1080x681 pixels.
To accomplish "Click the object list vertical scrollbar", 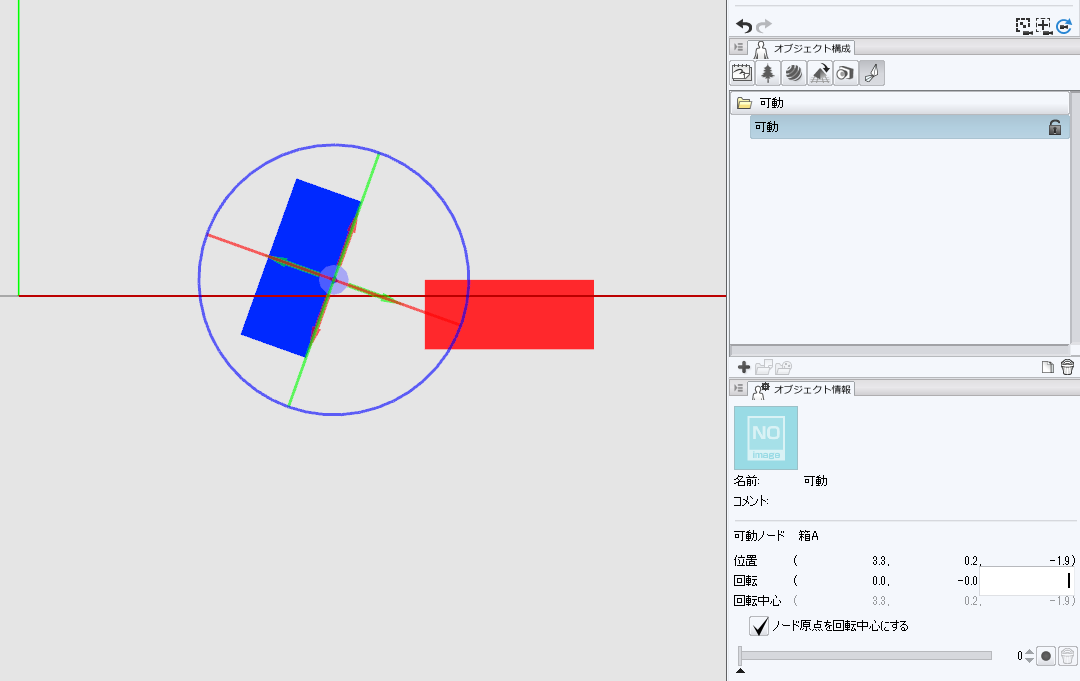I will (x=1075, y=217).
